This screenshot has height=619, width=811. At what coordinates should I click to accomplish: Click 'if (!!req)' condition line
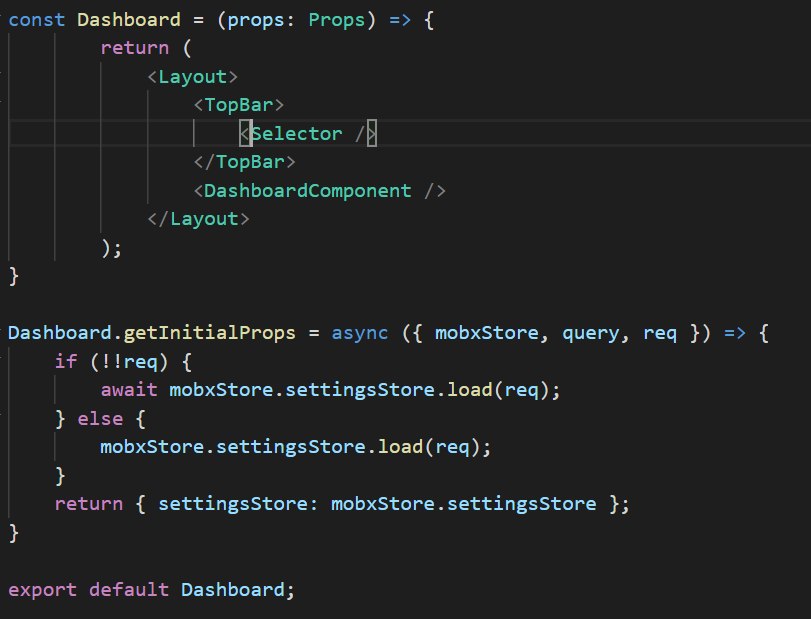coord(123,361)
